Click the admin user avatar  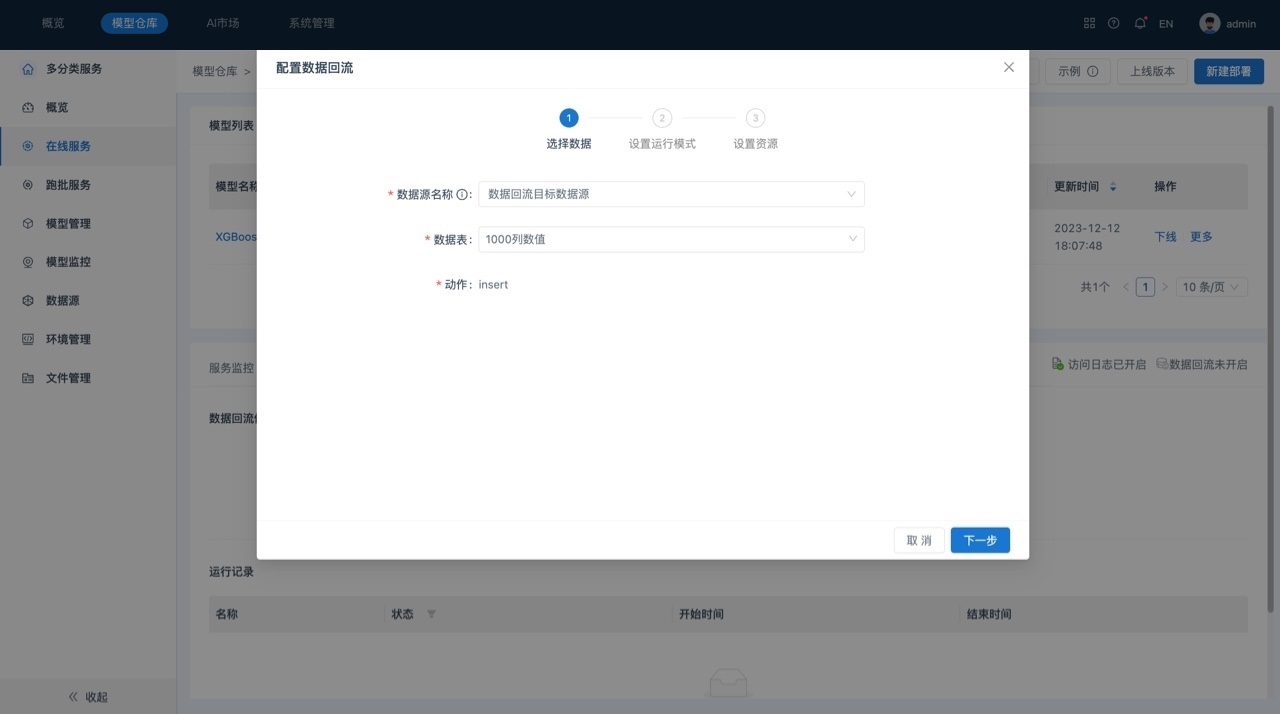(x=1210, y=23)
